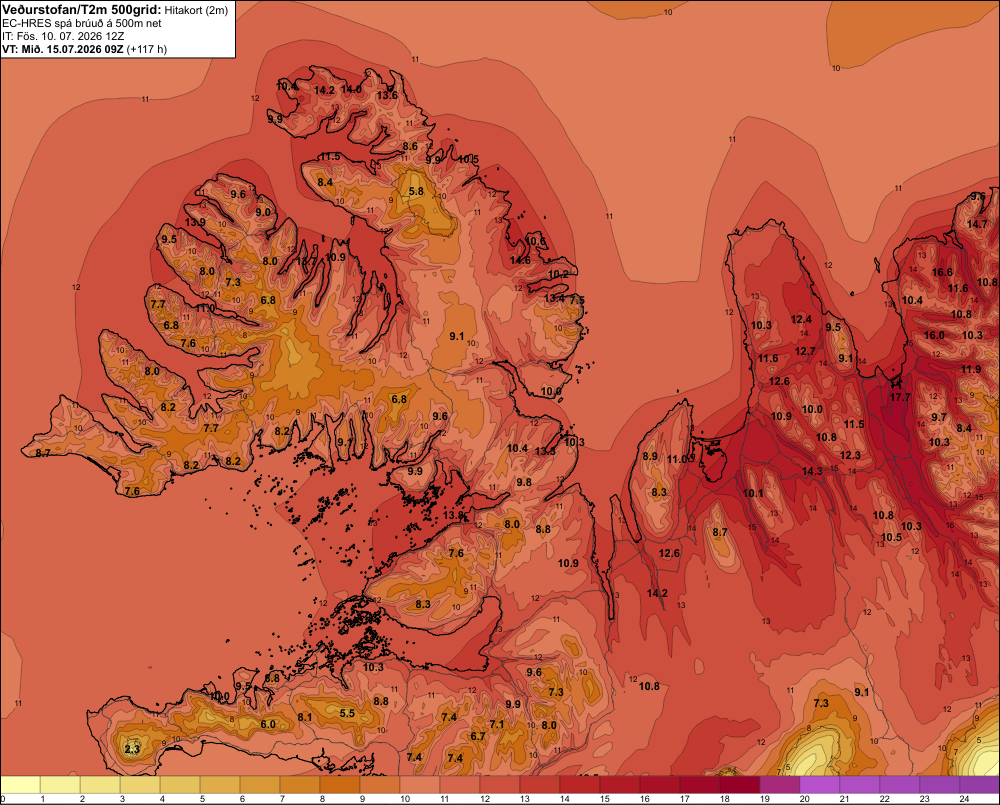This screenshot has width=1000, height=805.
Task: Select the IT initial time line
Action: 63,36
